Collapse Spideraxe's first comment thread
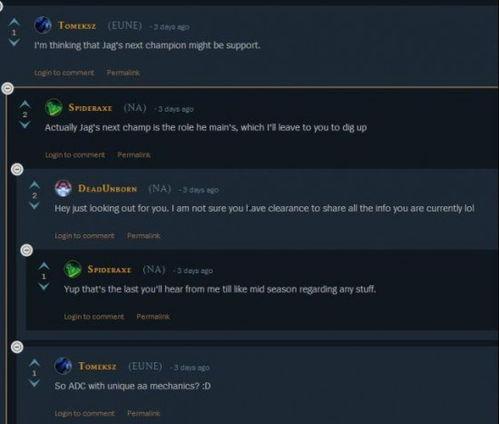The width and height of the screenshot is (499, 424). point(8,88)
